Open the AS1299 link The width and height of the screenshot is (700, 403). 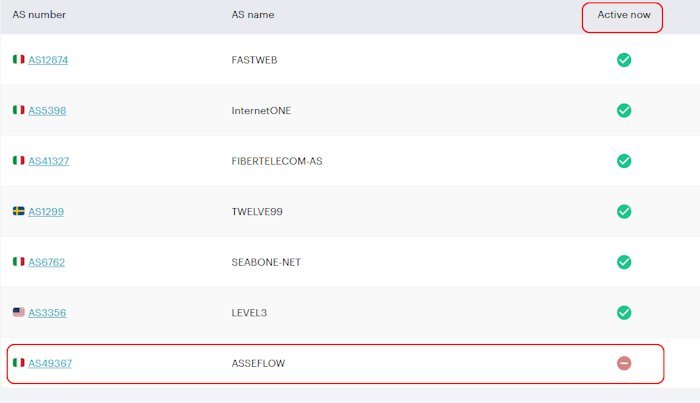[46, 211]
